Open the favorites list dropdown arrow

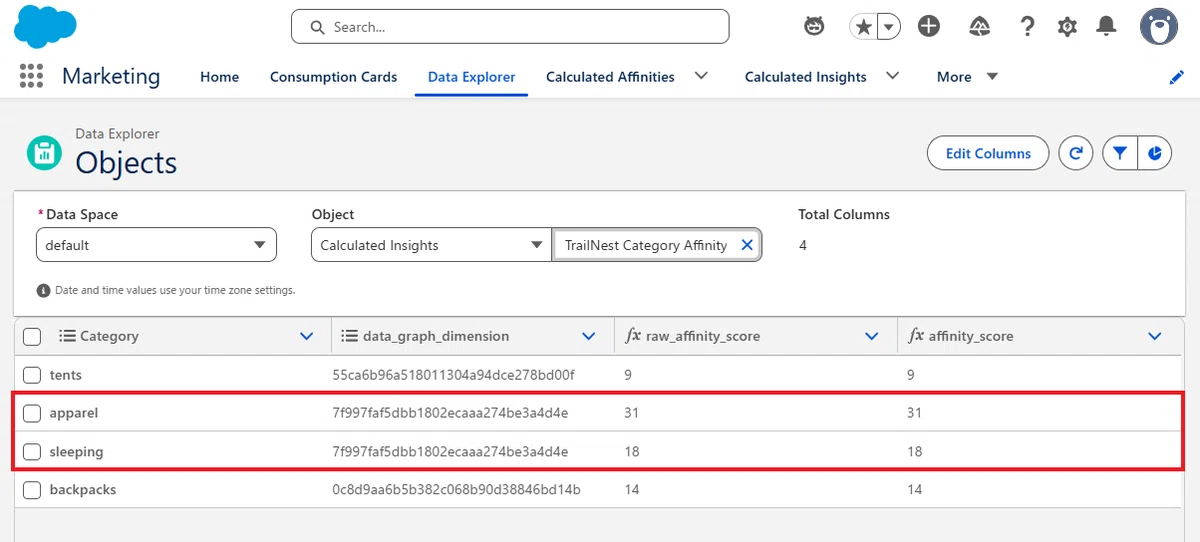click(888, 27)
